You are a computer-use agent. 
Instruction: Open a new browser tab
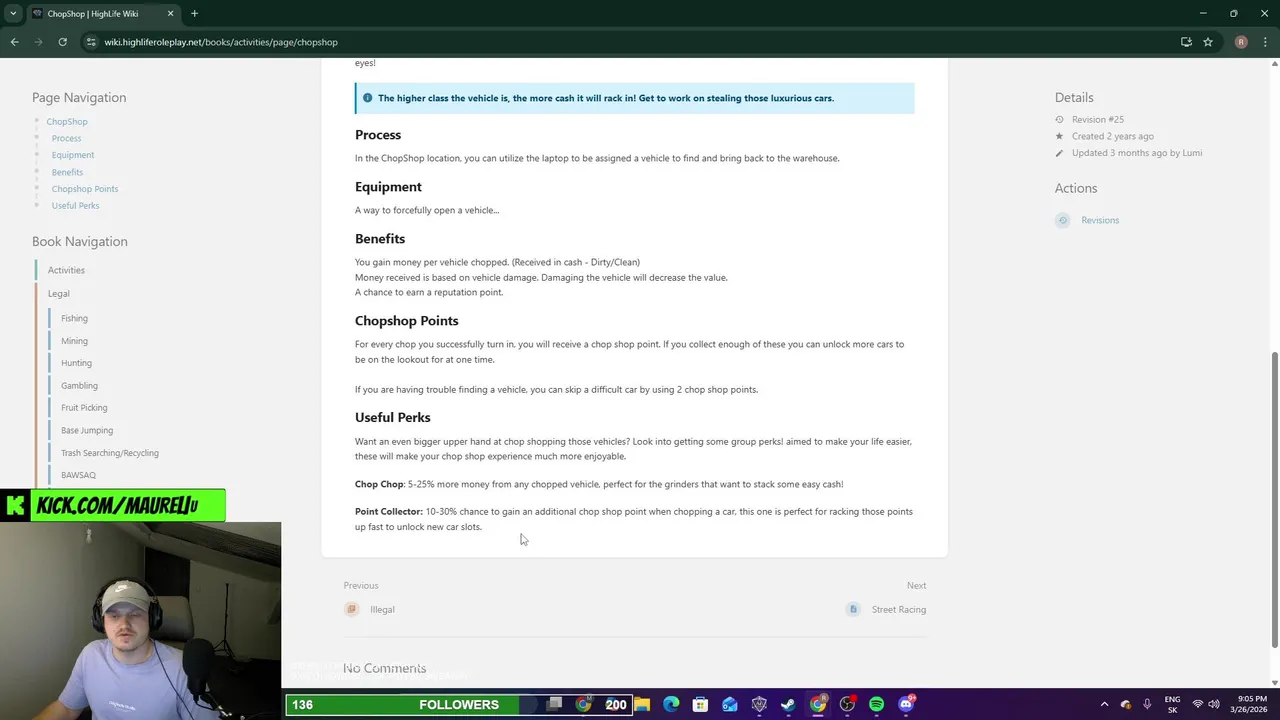pos(194,13)
